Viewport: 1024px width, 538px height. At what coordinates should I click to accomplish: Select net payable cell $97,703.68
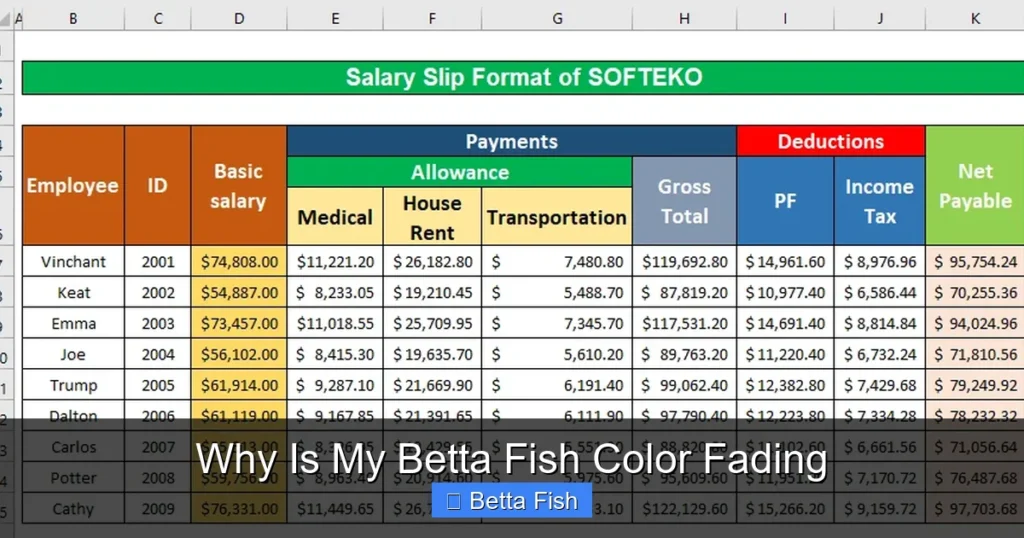point(975,509)
